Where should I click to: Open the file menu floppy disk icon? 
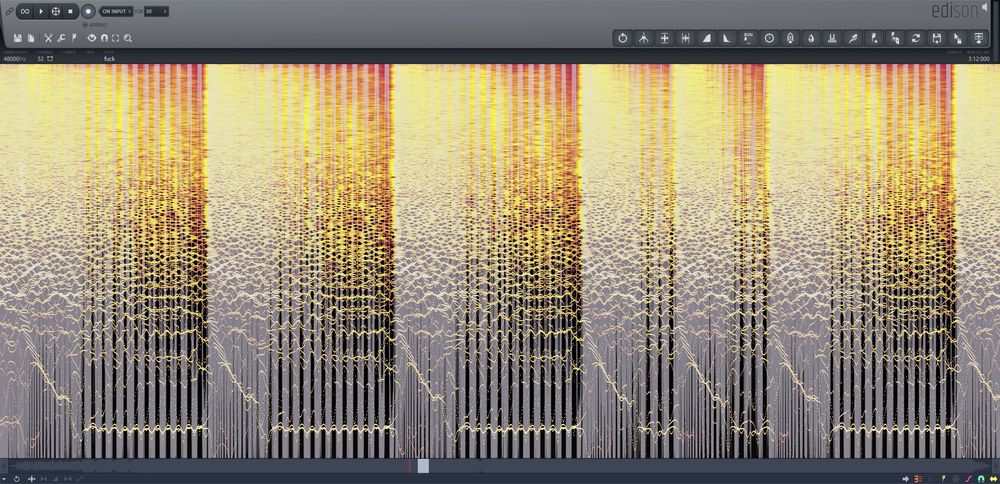click(x=17, y=38)
